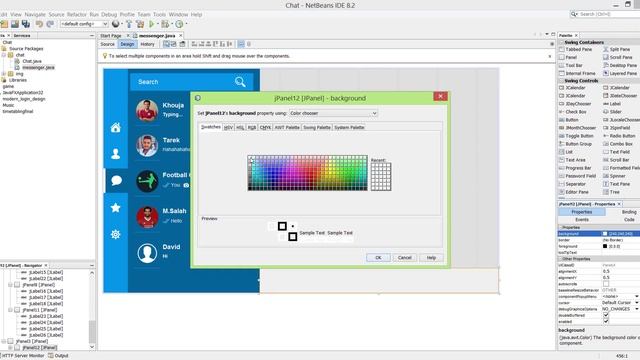Screen dimensions: 640x360
Task: Toggle the enabled checkbox in Properties
Action: [606, 322]
